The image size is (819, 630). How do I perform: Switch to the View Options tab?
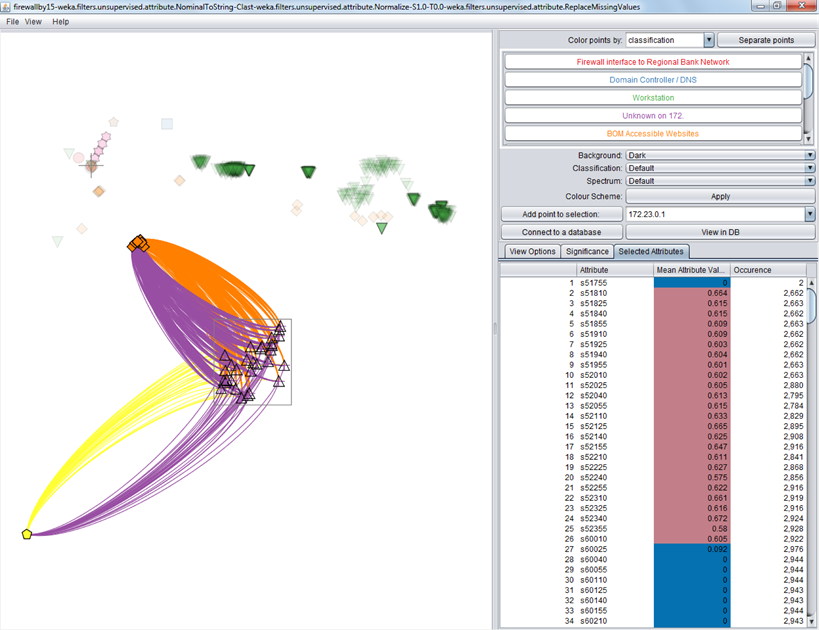click(532, 251)
